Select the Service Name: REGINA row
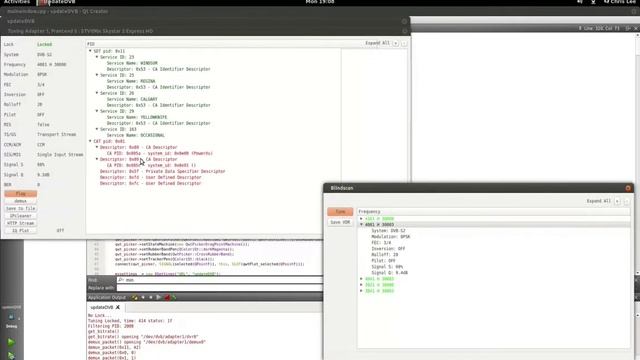The width and height of the screenshot is (640, 360). coord(131,81)
